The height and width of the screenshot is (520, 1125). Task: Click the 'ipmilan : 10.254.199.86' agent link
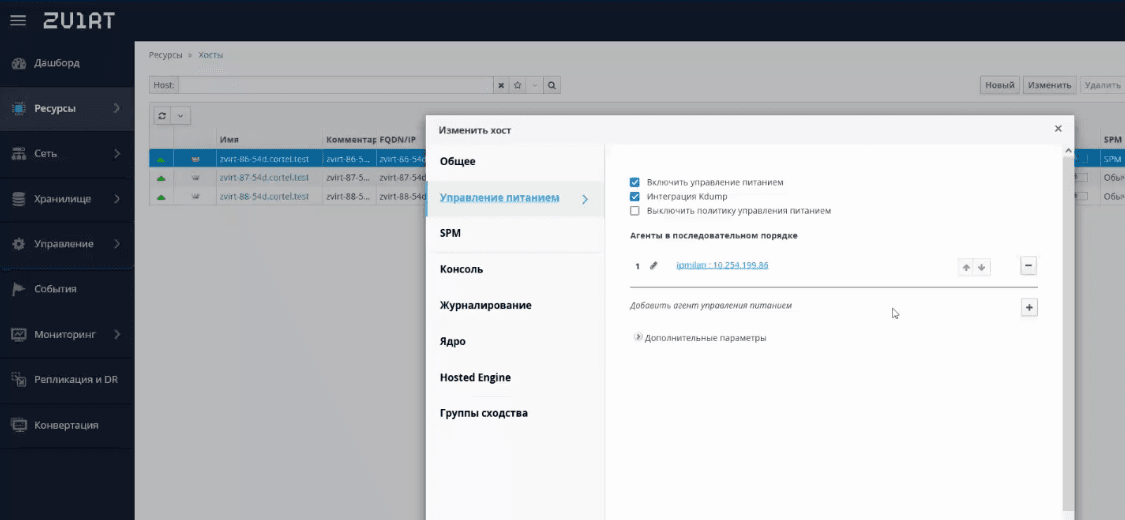point(722,265)
